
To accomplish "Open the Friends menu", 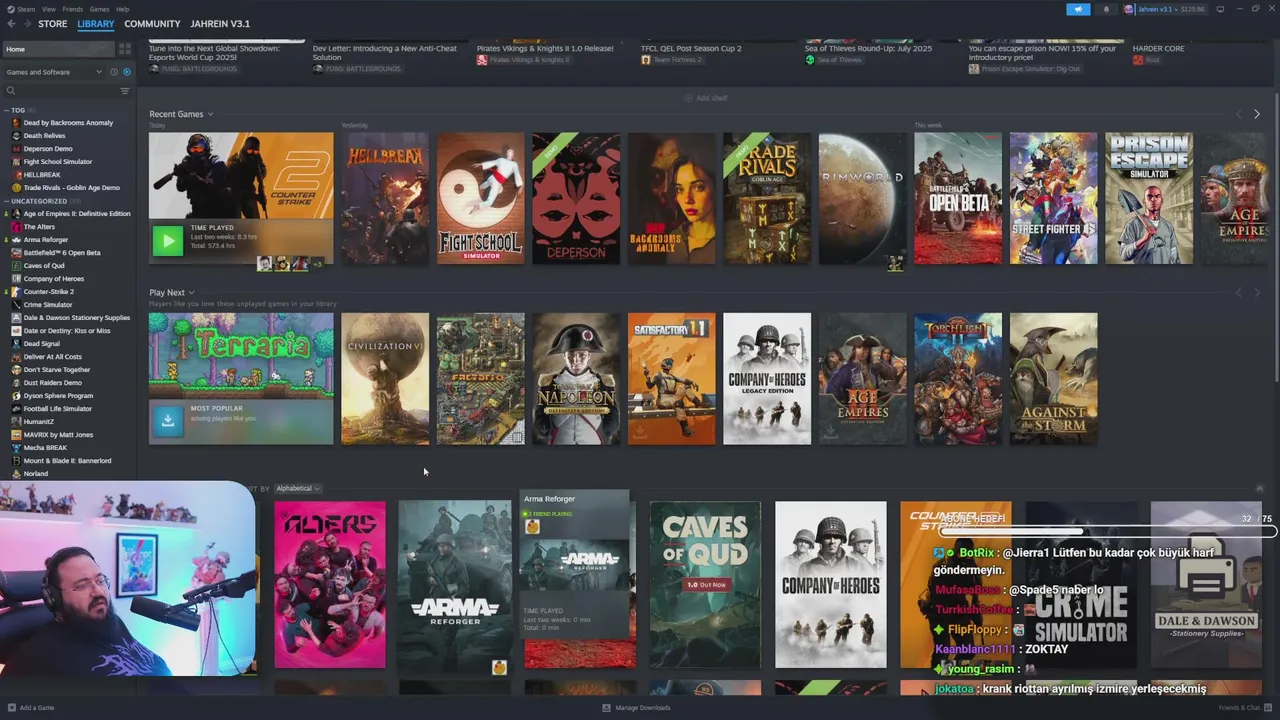I will point(72,9).
